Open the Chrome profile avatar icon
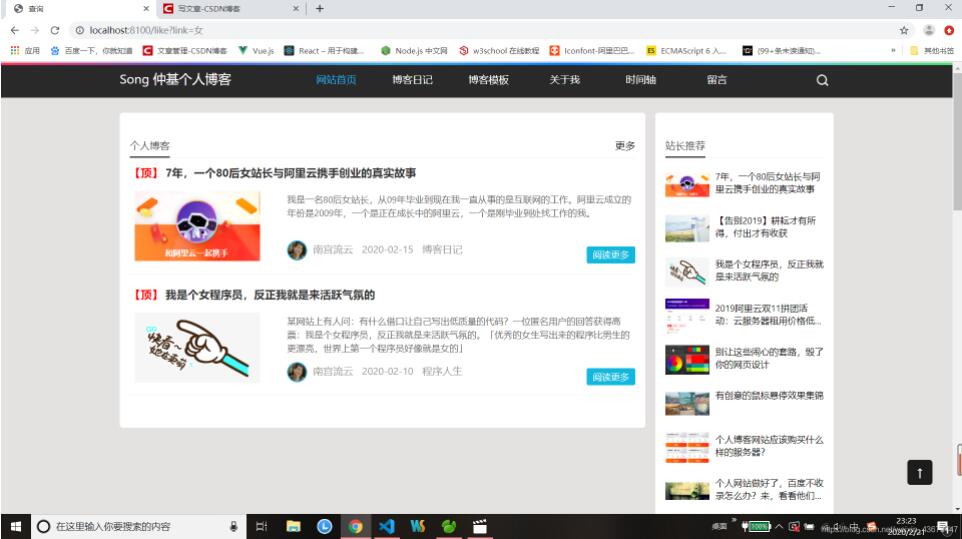962x539 pixels. point(929,30)
